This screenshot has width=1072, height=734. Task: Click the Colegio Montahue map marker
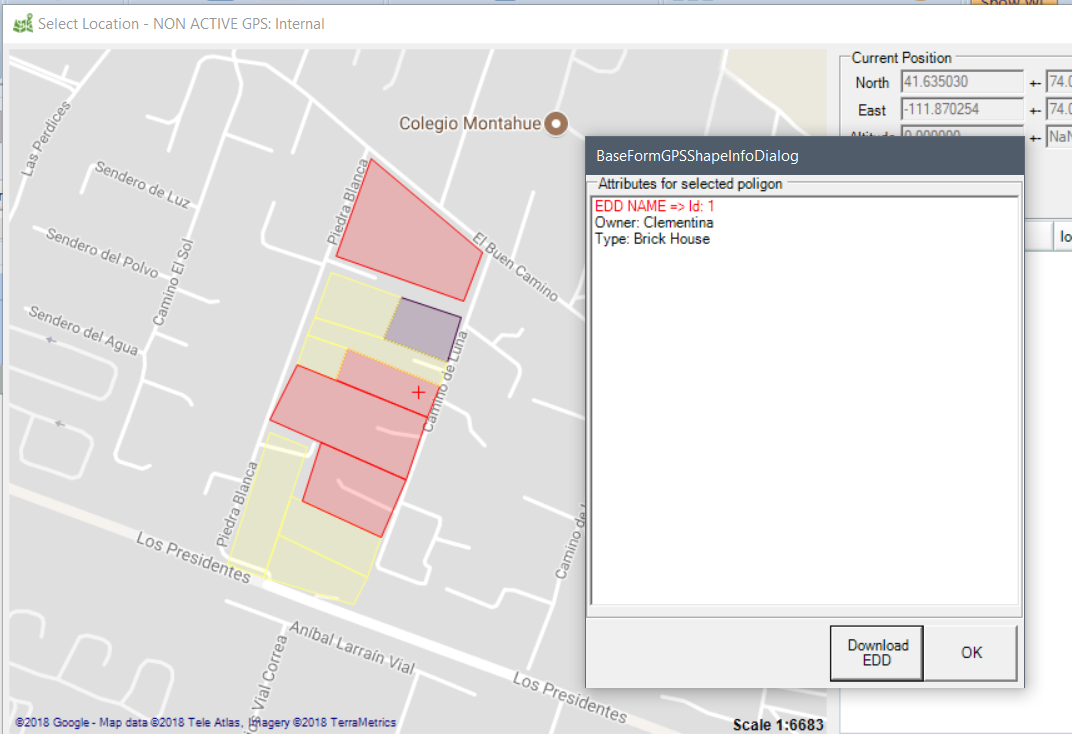pyautogui.click(x=555, y=124)
